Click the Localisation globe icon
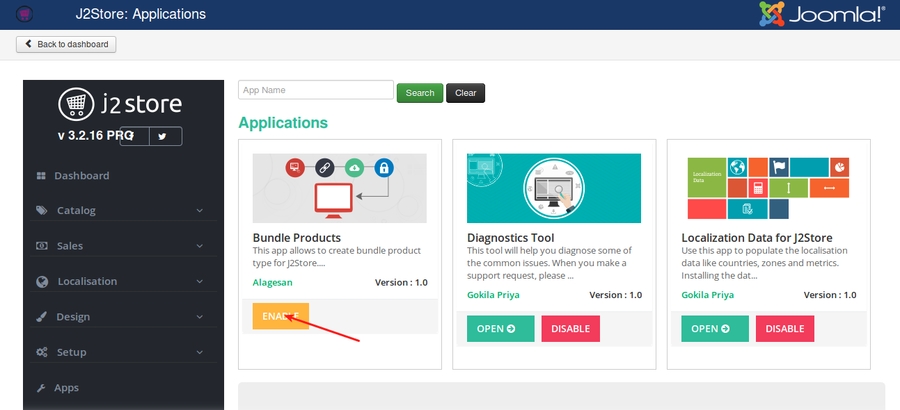Viewport: 900px width, 410px height. 41,282
